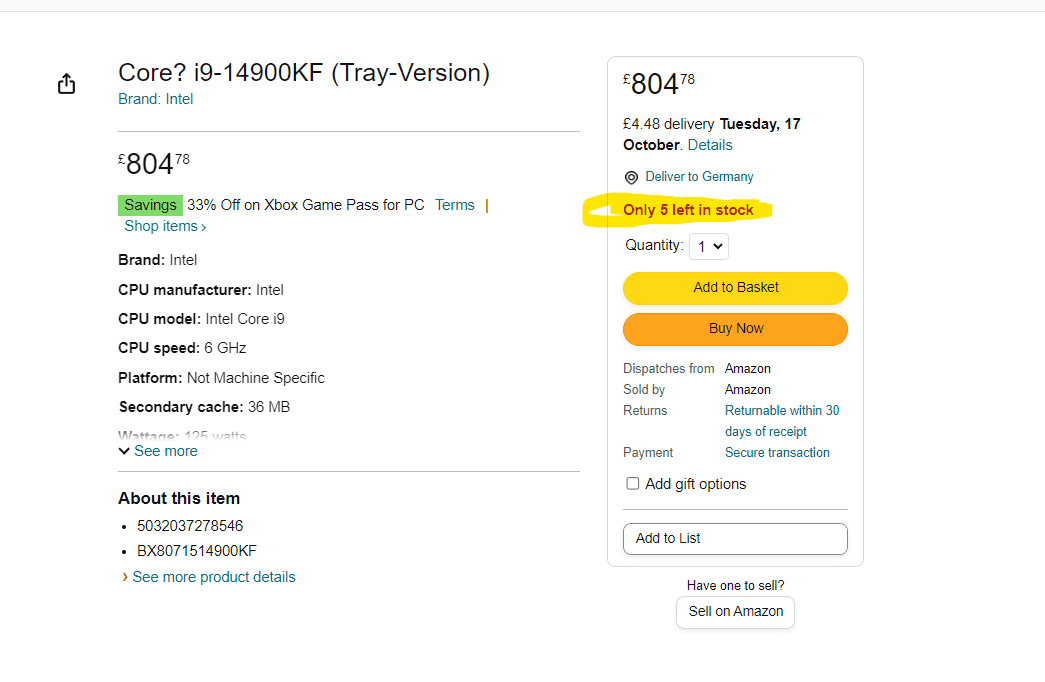
Task: Open the Brand: Intel link
Action: (156, 99)
